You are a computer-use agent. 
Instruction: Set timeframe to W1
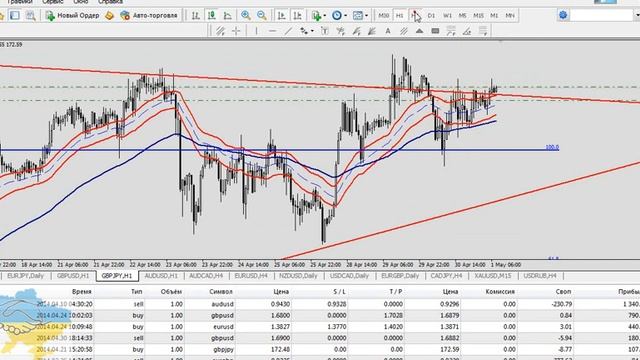coord(447,16)
